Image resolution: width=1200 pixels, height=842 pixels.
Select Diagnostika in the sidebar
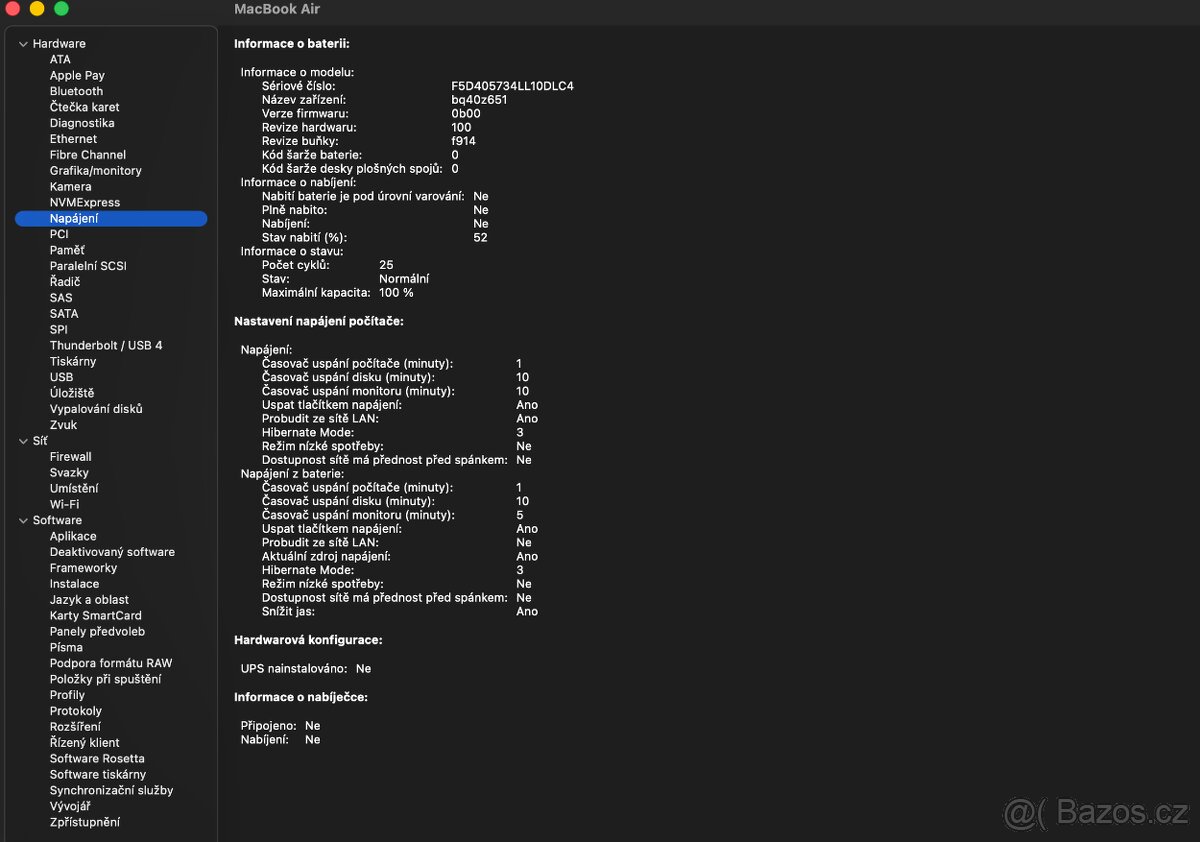click(82, 123)
